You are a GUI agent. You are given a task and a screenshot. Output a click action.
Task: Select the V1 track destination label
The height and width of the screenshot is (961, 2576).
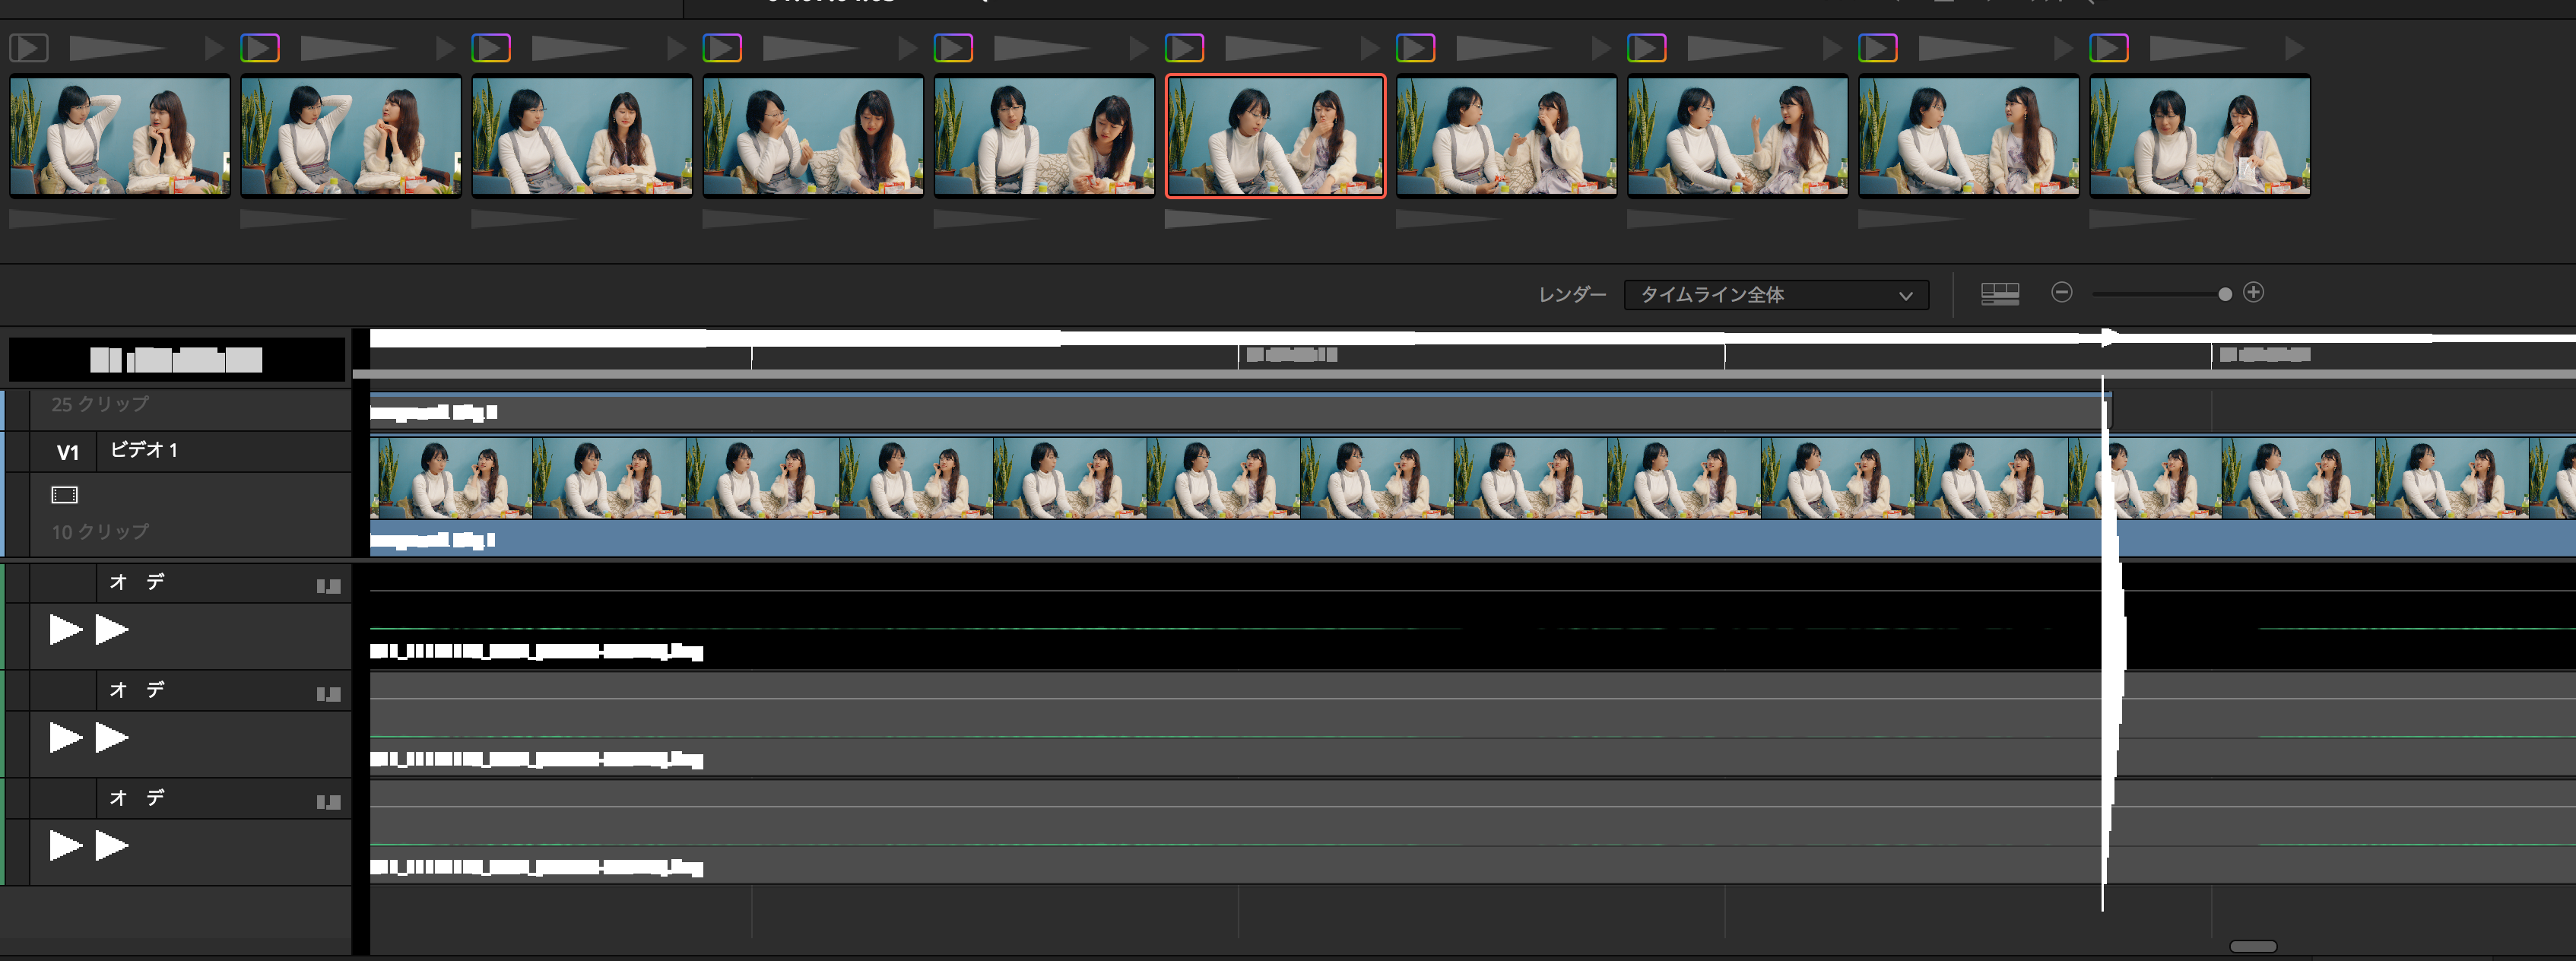tap(67, 452)
